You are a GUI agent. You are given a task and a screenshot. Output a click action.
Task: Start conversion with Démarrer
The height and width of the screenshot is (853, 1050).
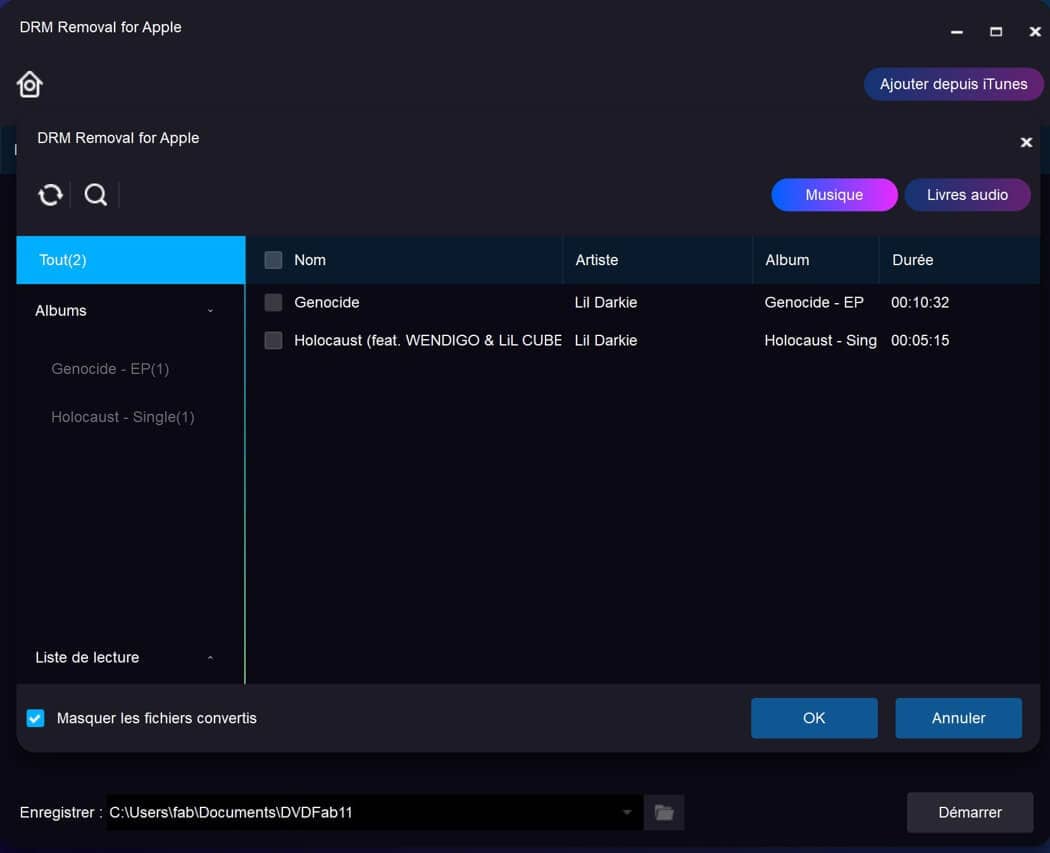pyautogui.click(x=970, y=812)
